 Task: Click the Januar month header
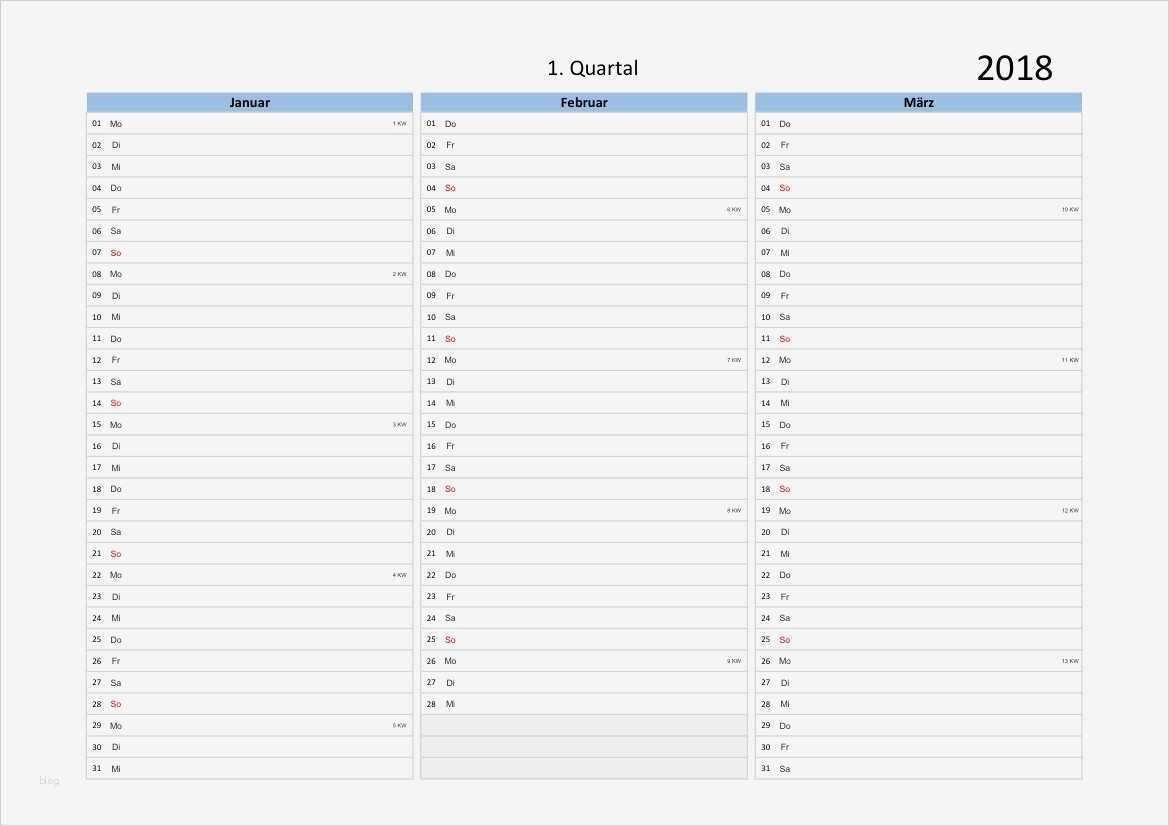coord(249,102)
